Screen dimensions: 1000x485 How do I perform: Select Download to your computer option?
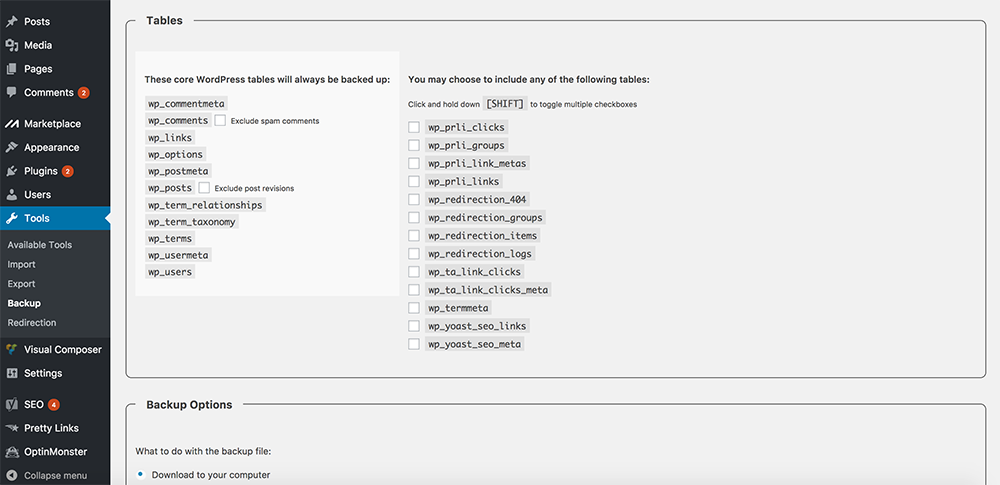tap(140, 475)
